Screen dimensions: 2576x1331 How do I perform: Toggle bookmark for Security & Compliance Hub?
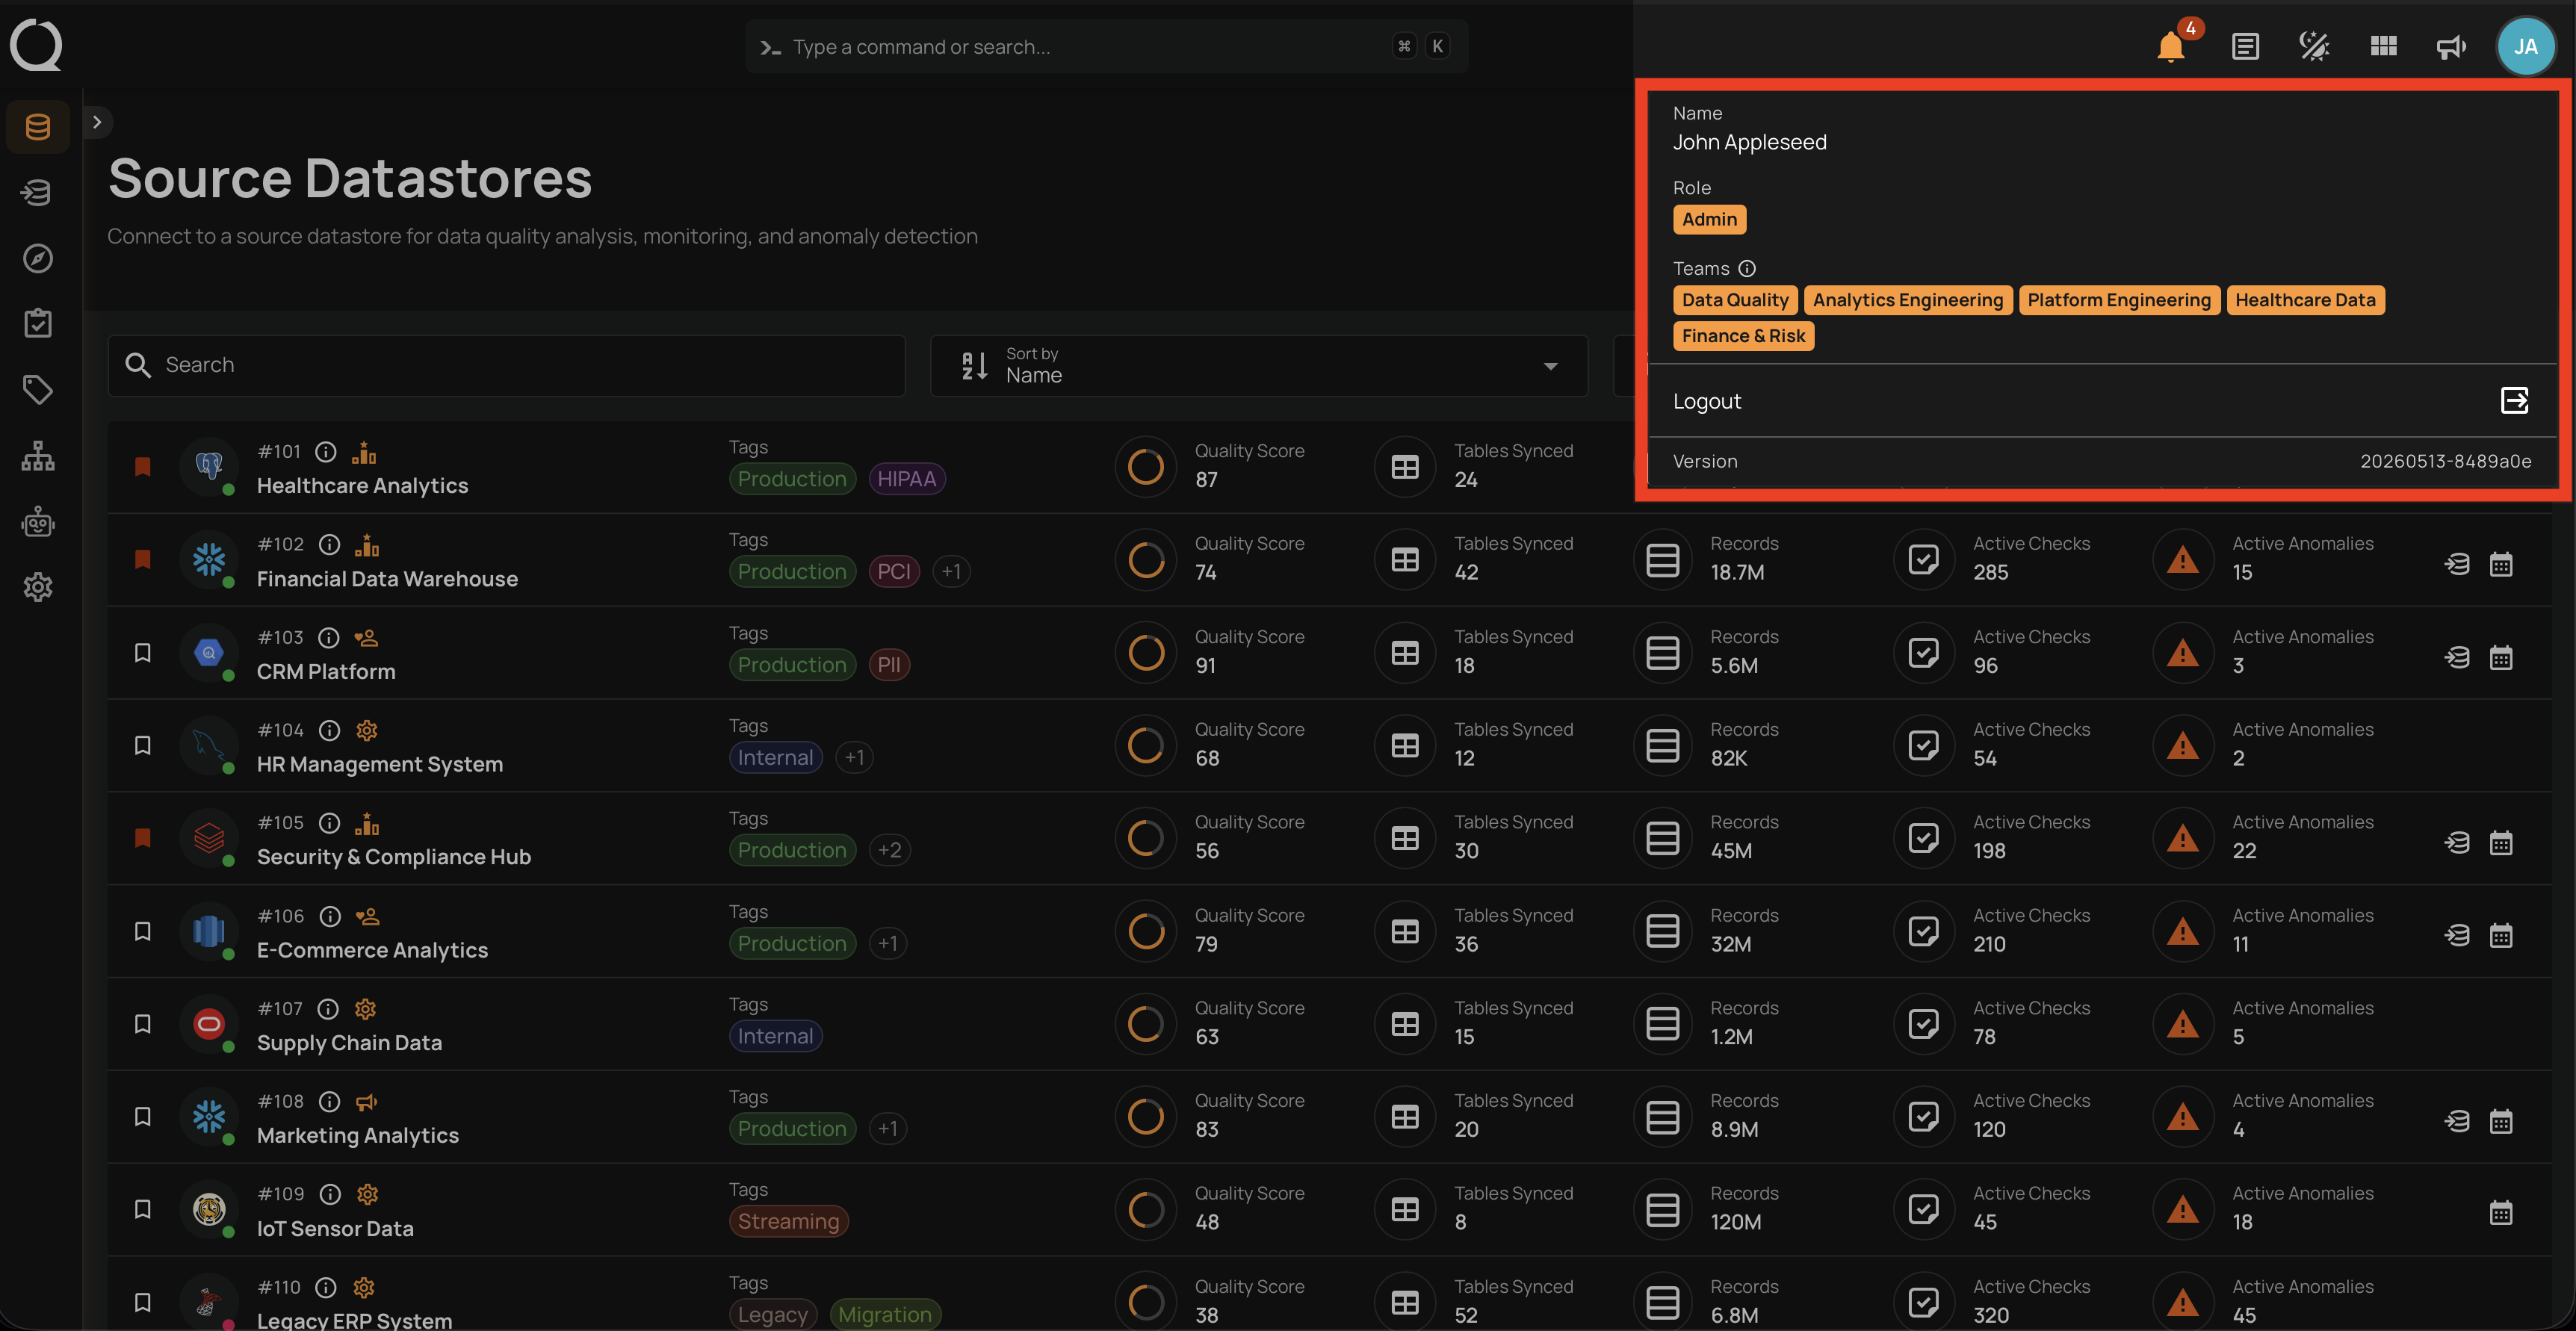coord(143,838)
